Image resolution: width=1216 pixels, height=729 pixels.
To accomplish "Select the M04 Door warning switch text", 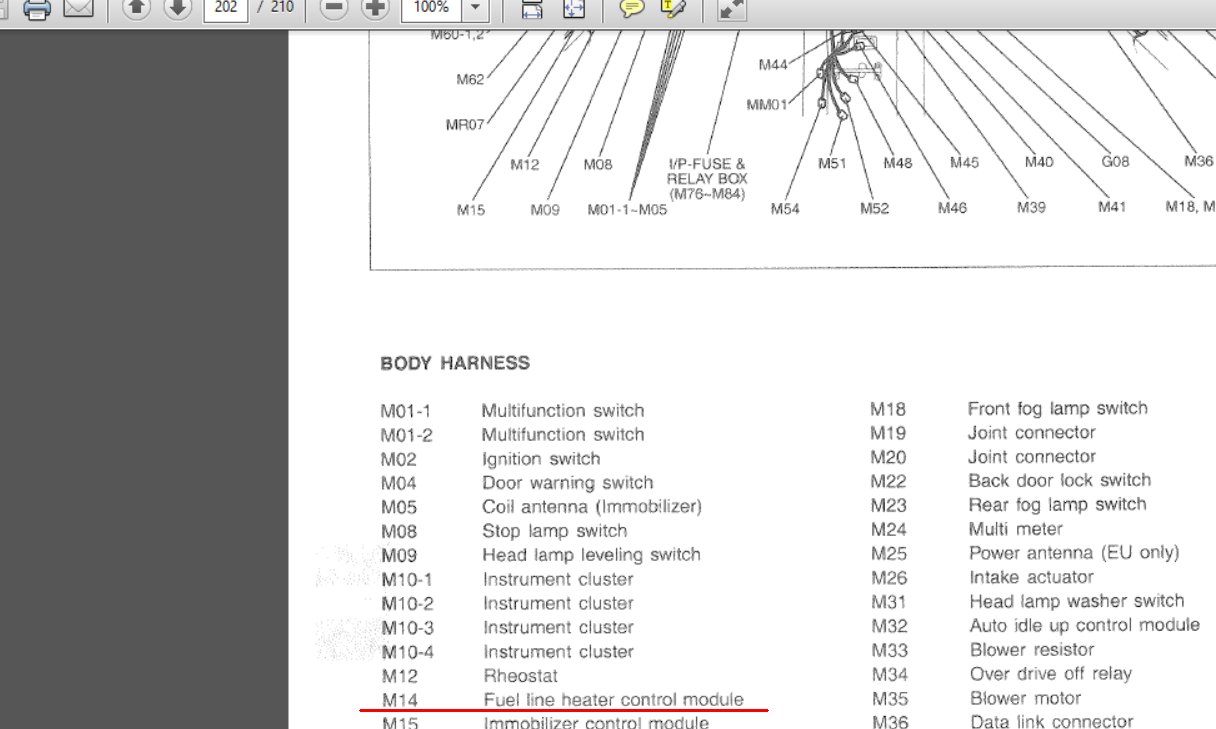I will point(567,483).
